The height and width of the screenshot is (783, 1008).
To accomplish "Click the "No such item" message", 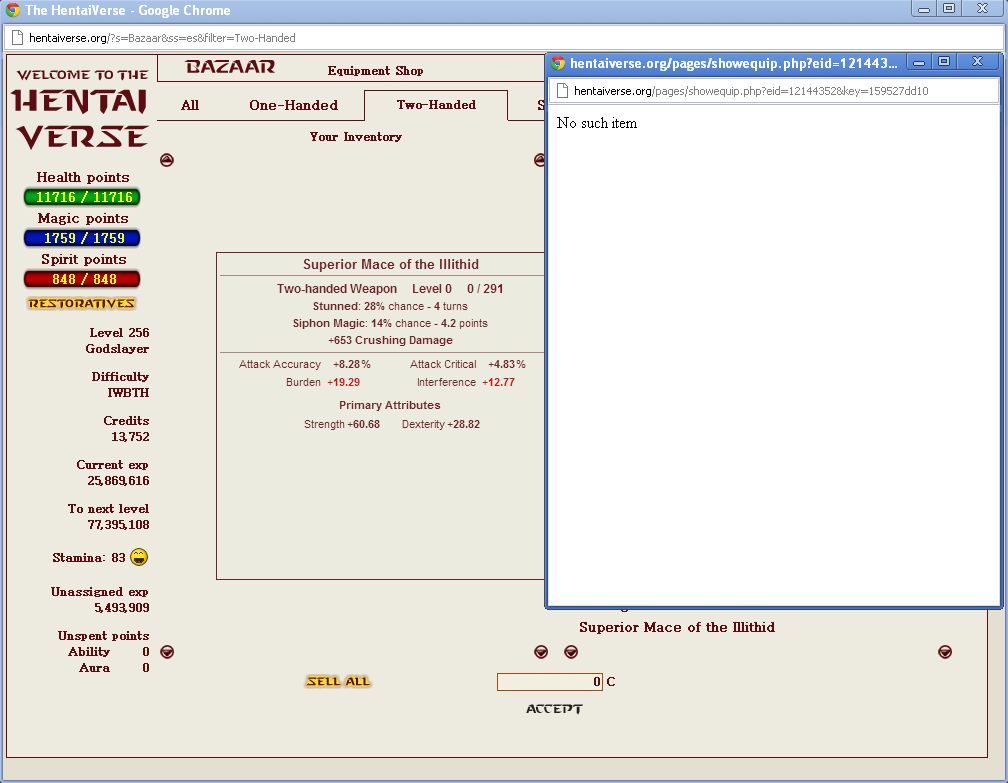I will [597, 123].
